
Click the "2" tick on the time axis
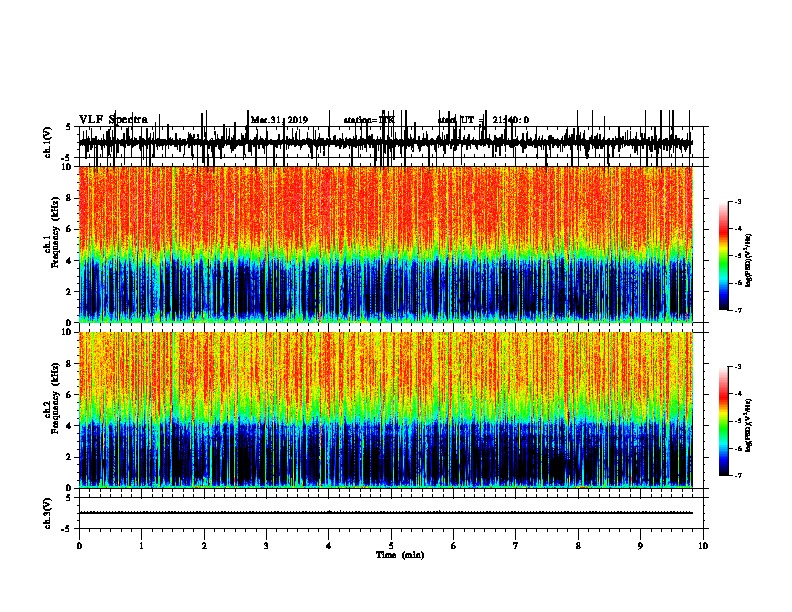pyautogui.click(x=204, y=546)
